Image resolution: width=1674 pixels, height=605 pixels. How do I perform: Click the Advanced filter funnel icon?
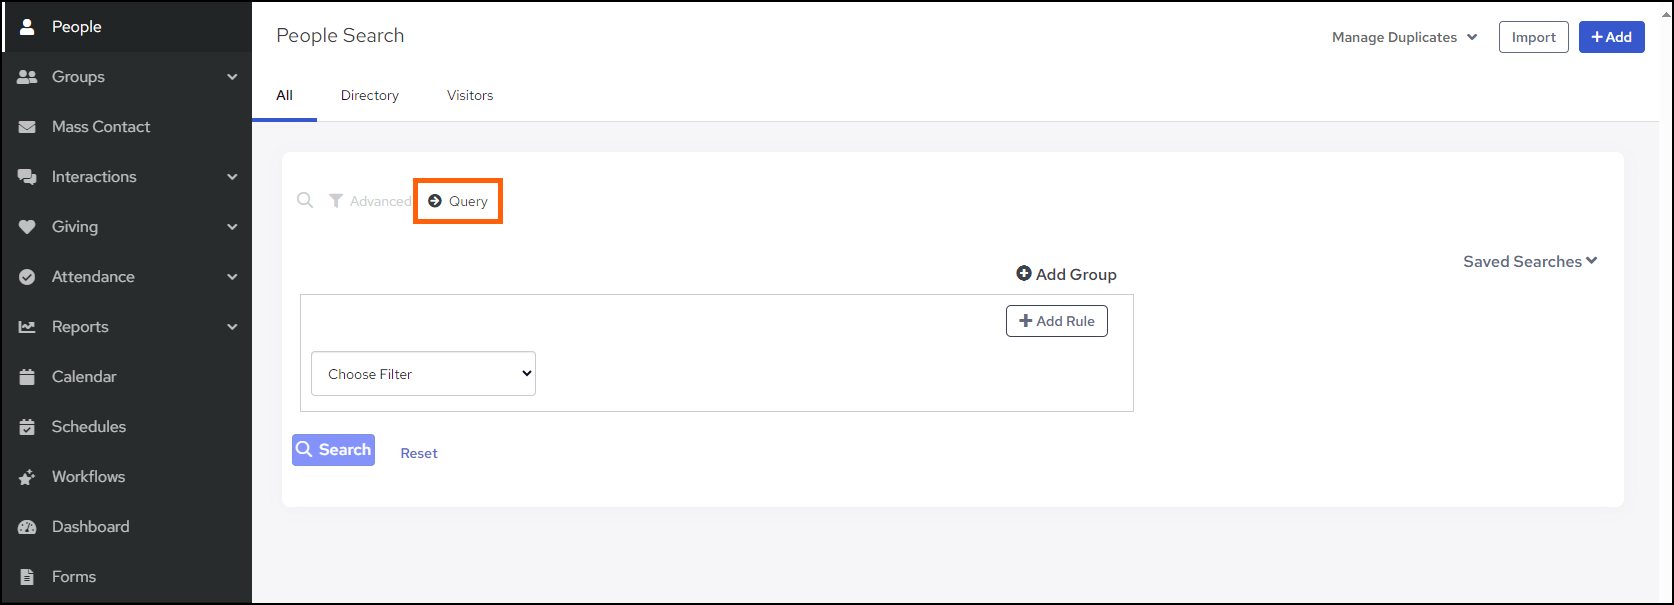pos(336,201)
